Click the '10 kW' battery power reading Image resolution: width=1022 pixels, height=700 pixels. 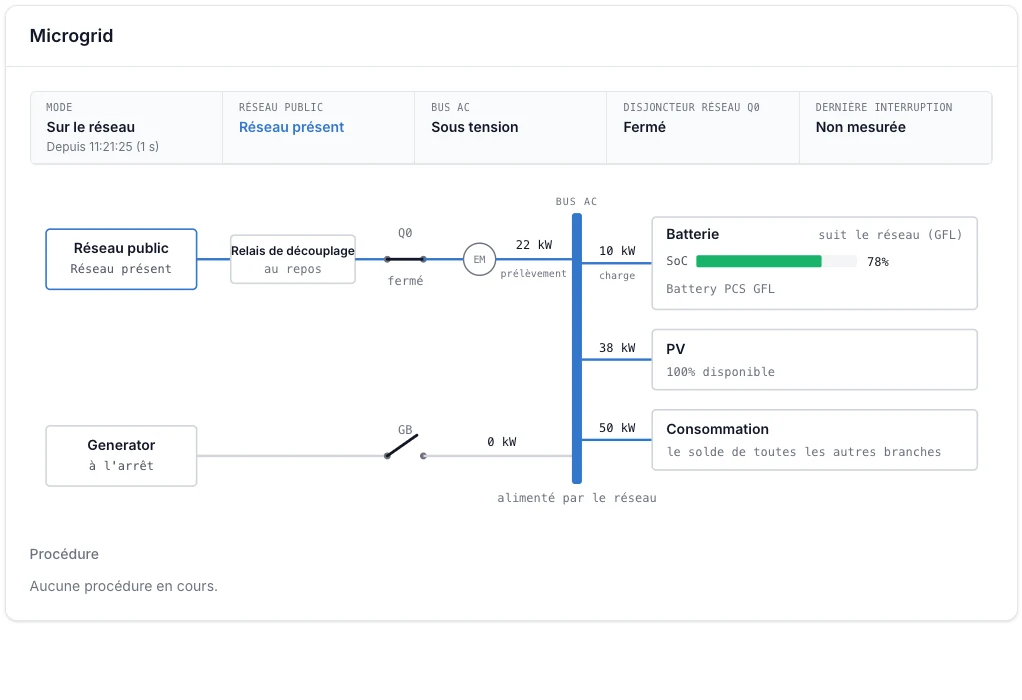(617, 251)
